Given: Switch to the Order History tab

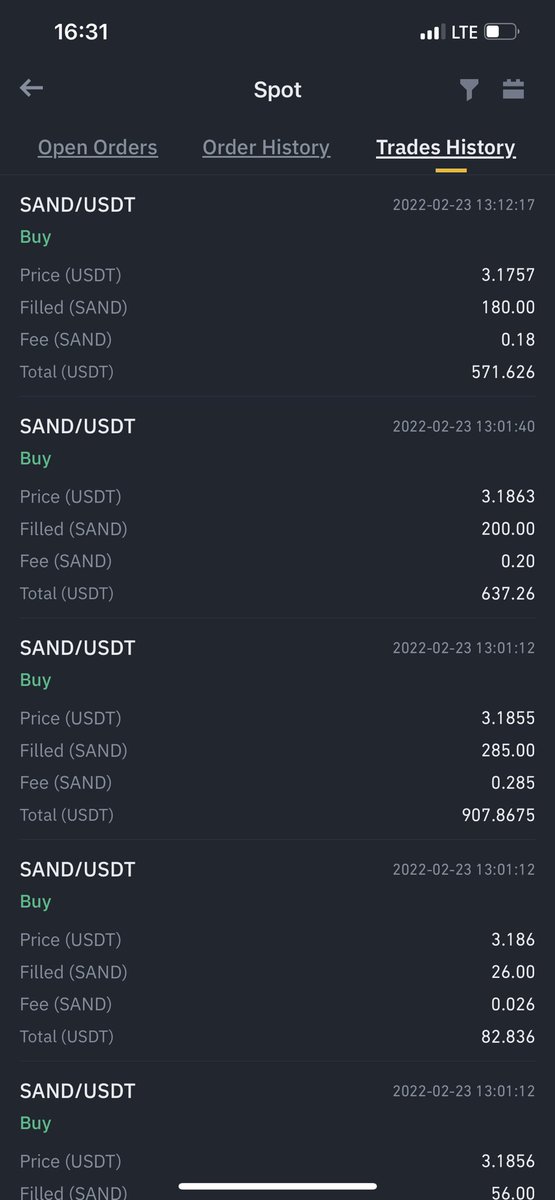Looking at the screenshot, I should pyautogui.click(x=266, y=148).
